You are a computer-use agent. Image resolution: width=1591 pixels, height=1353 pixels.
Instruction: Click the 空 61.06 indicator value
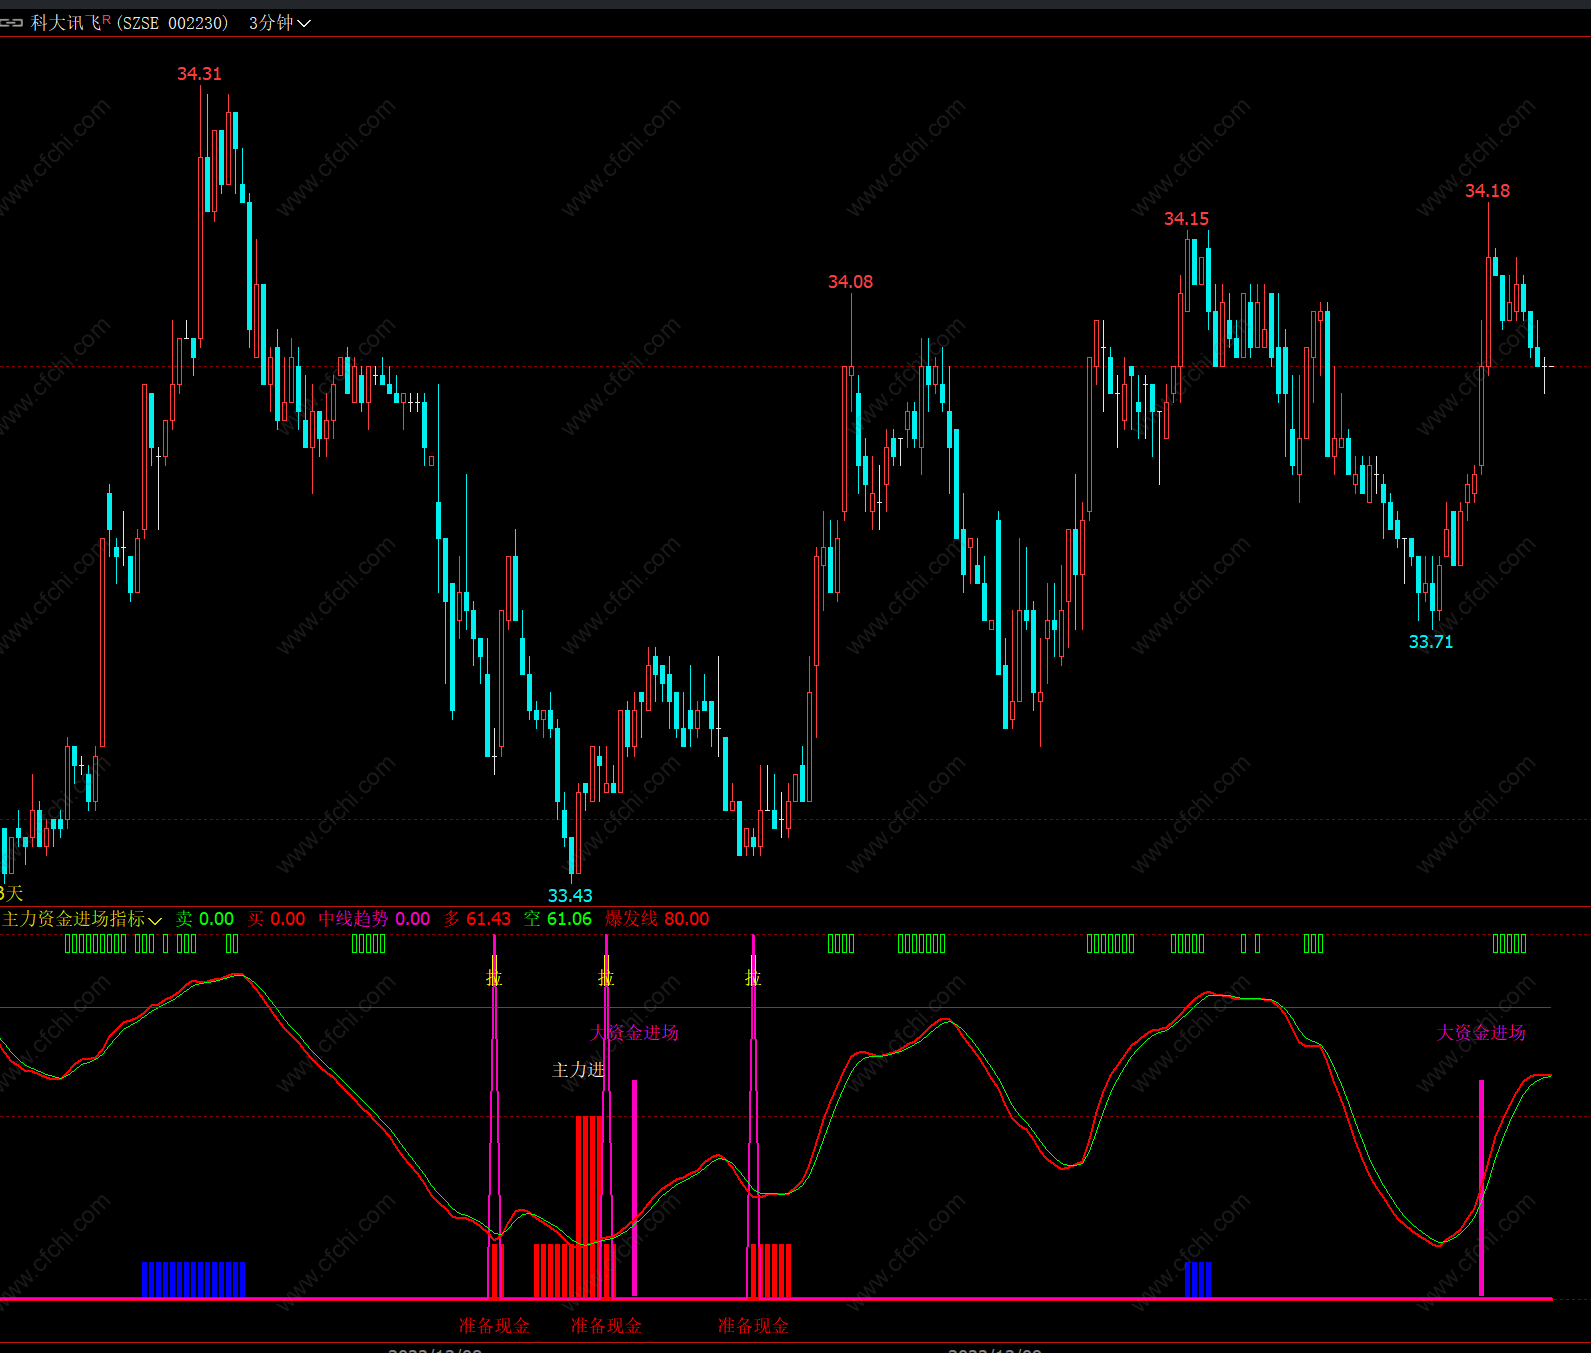click(558, 919)
